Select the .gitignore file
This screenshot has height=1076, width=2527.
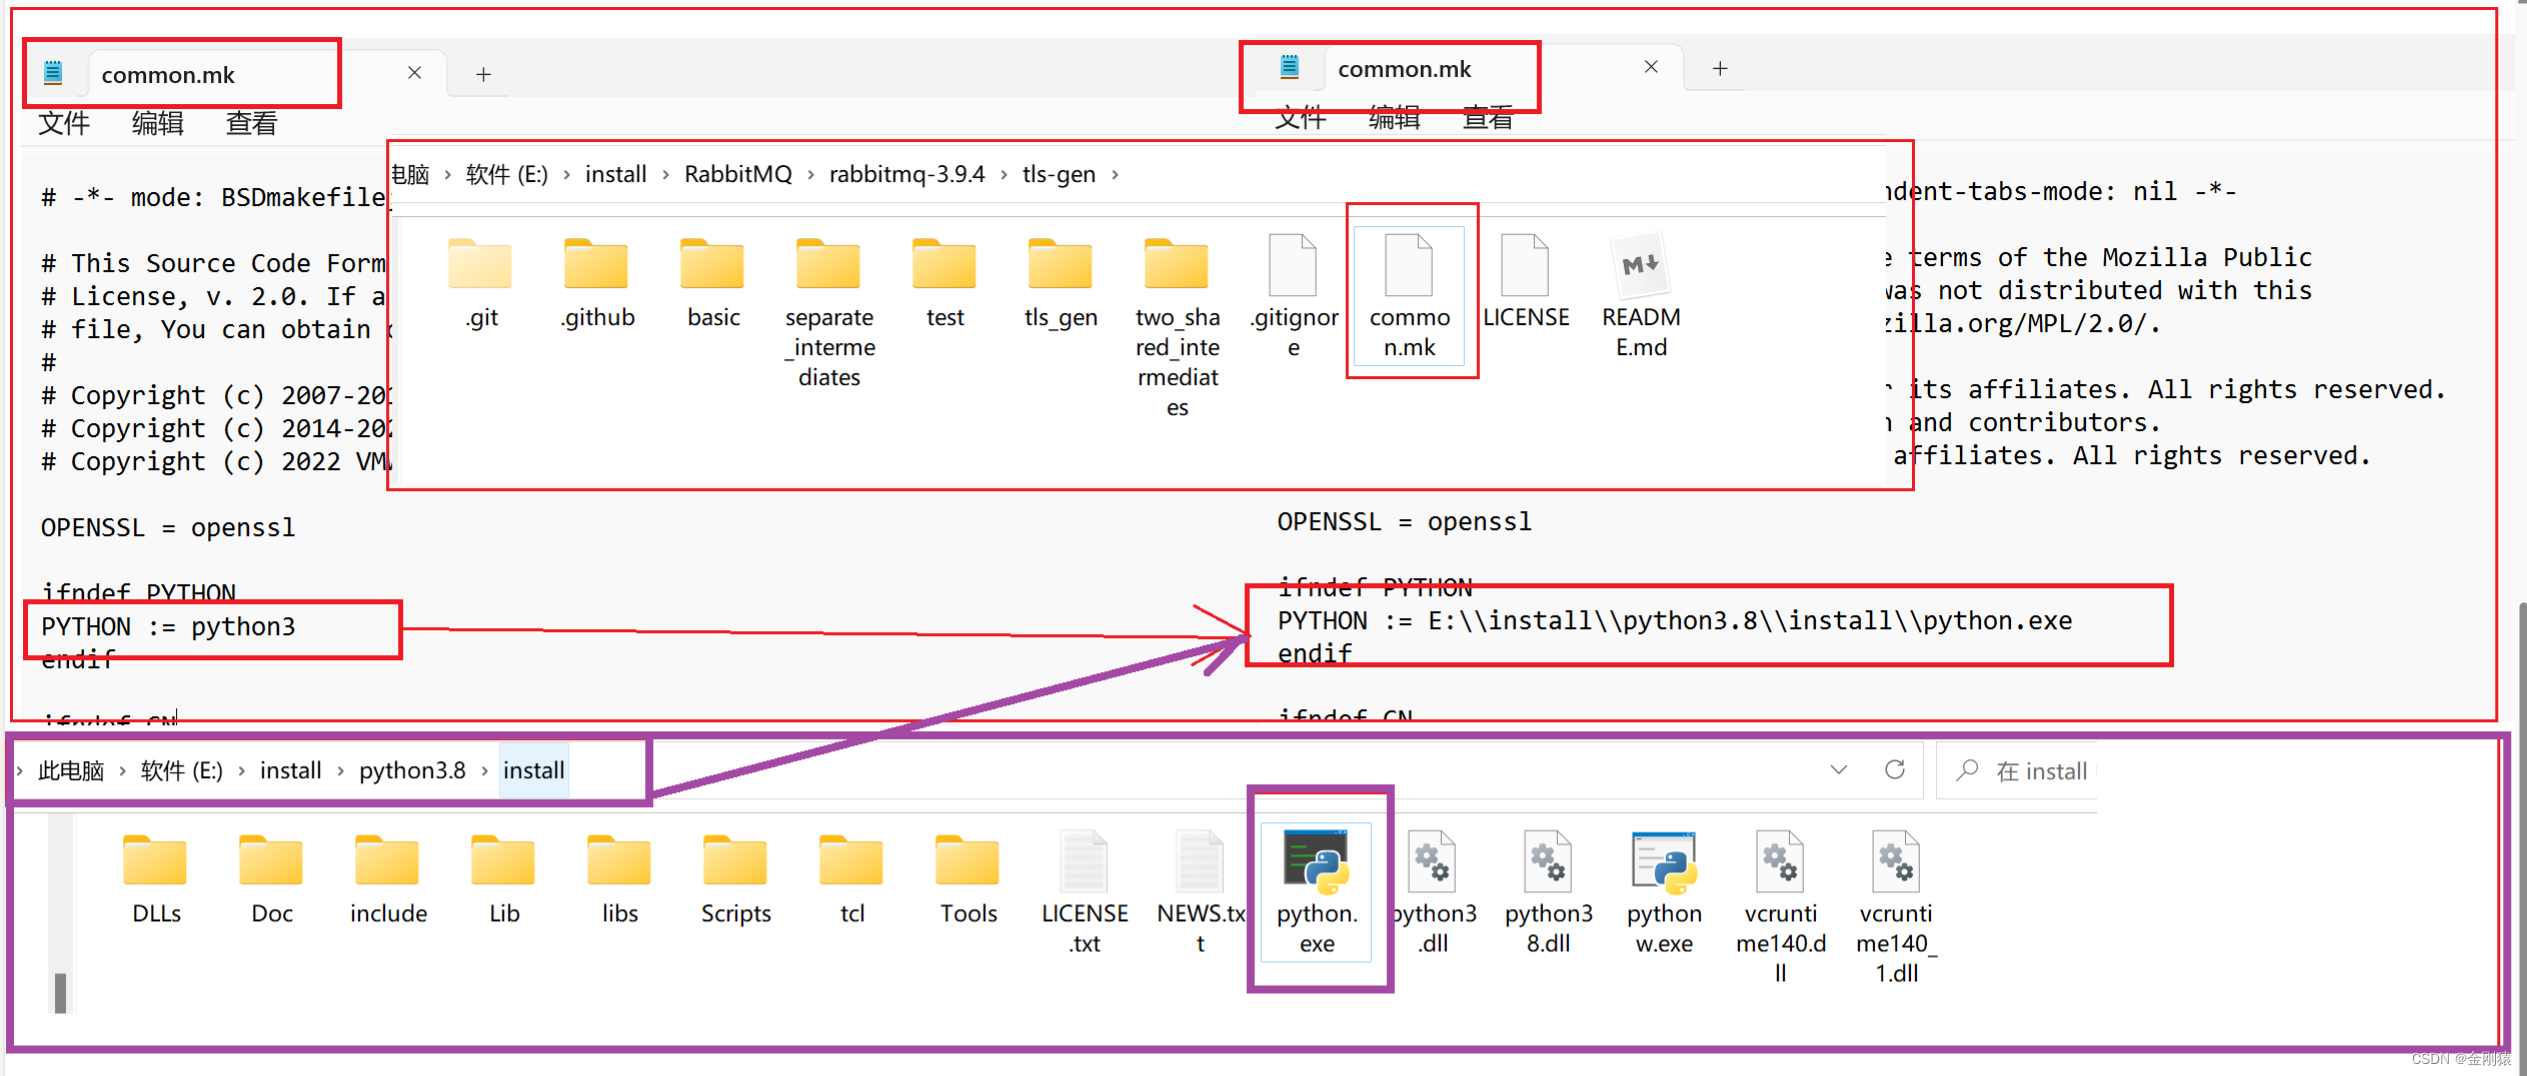(x=1293, y=297)
